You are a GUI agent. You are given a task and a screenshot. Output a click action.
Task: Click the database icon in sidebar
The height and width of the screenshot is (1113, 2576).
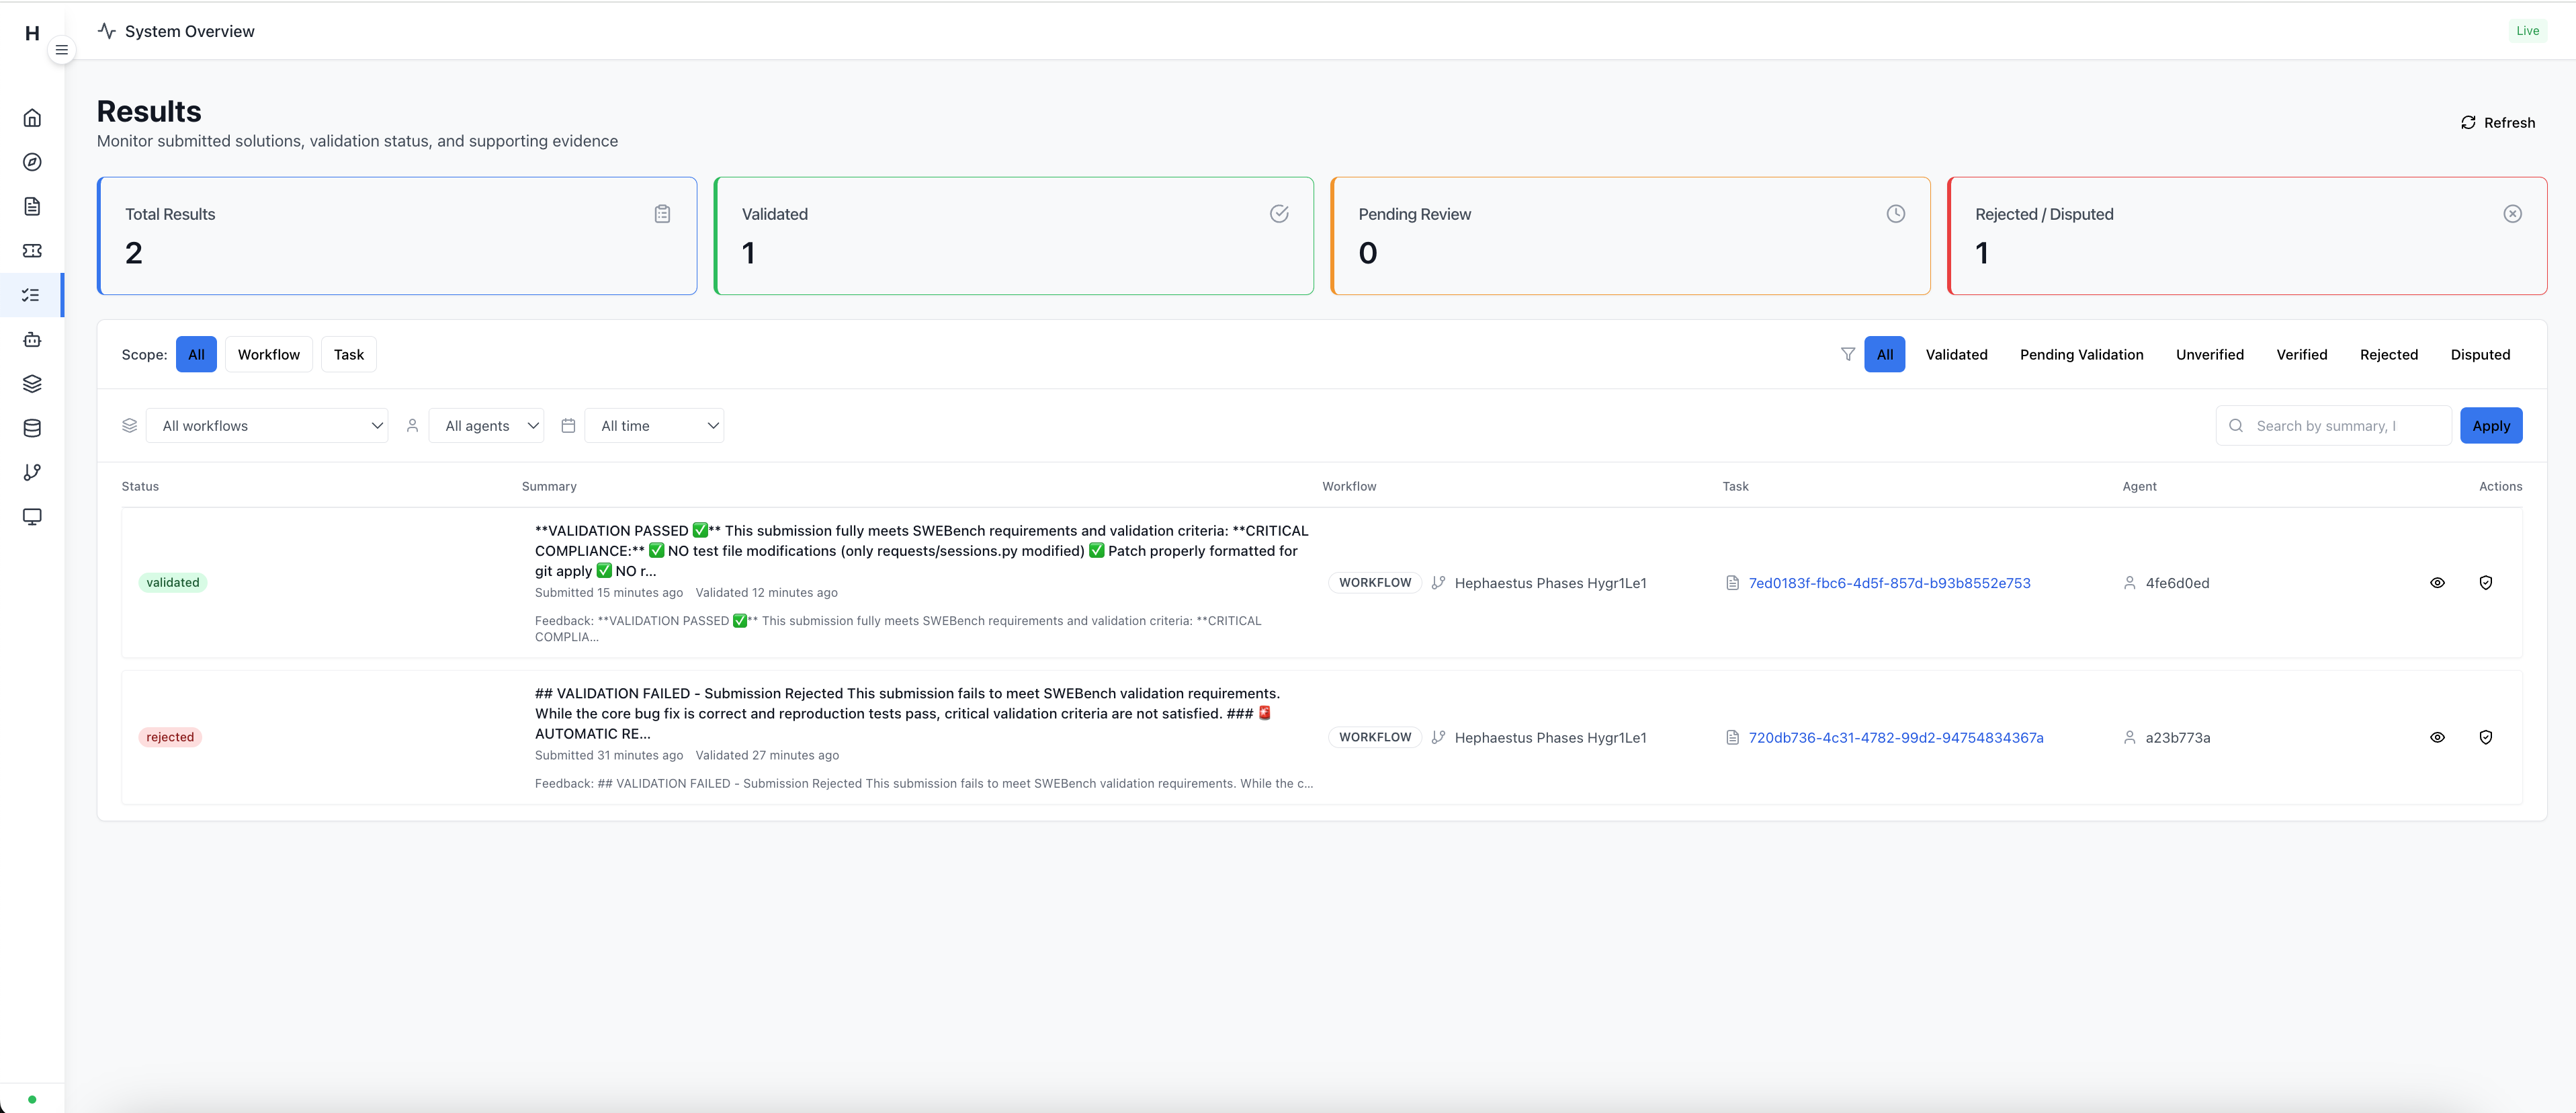(x=32, y=428)
